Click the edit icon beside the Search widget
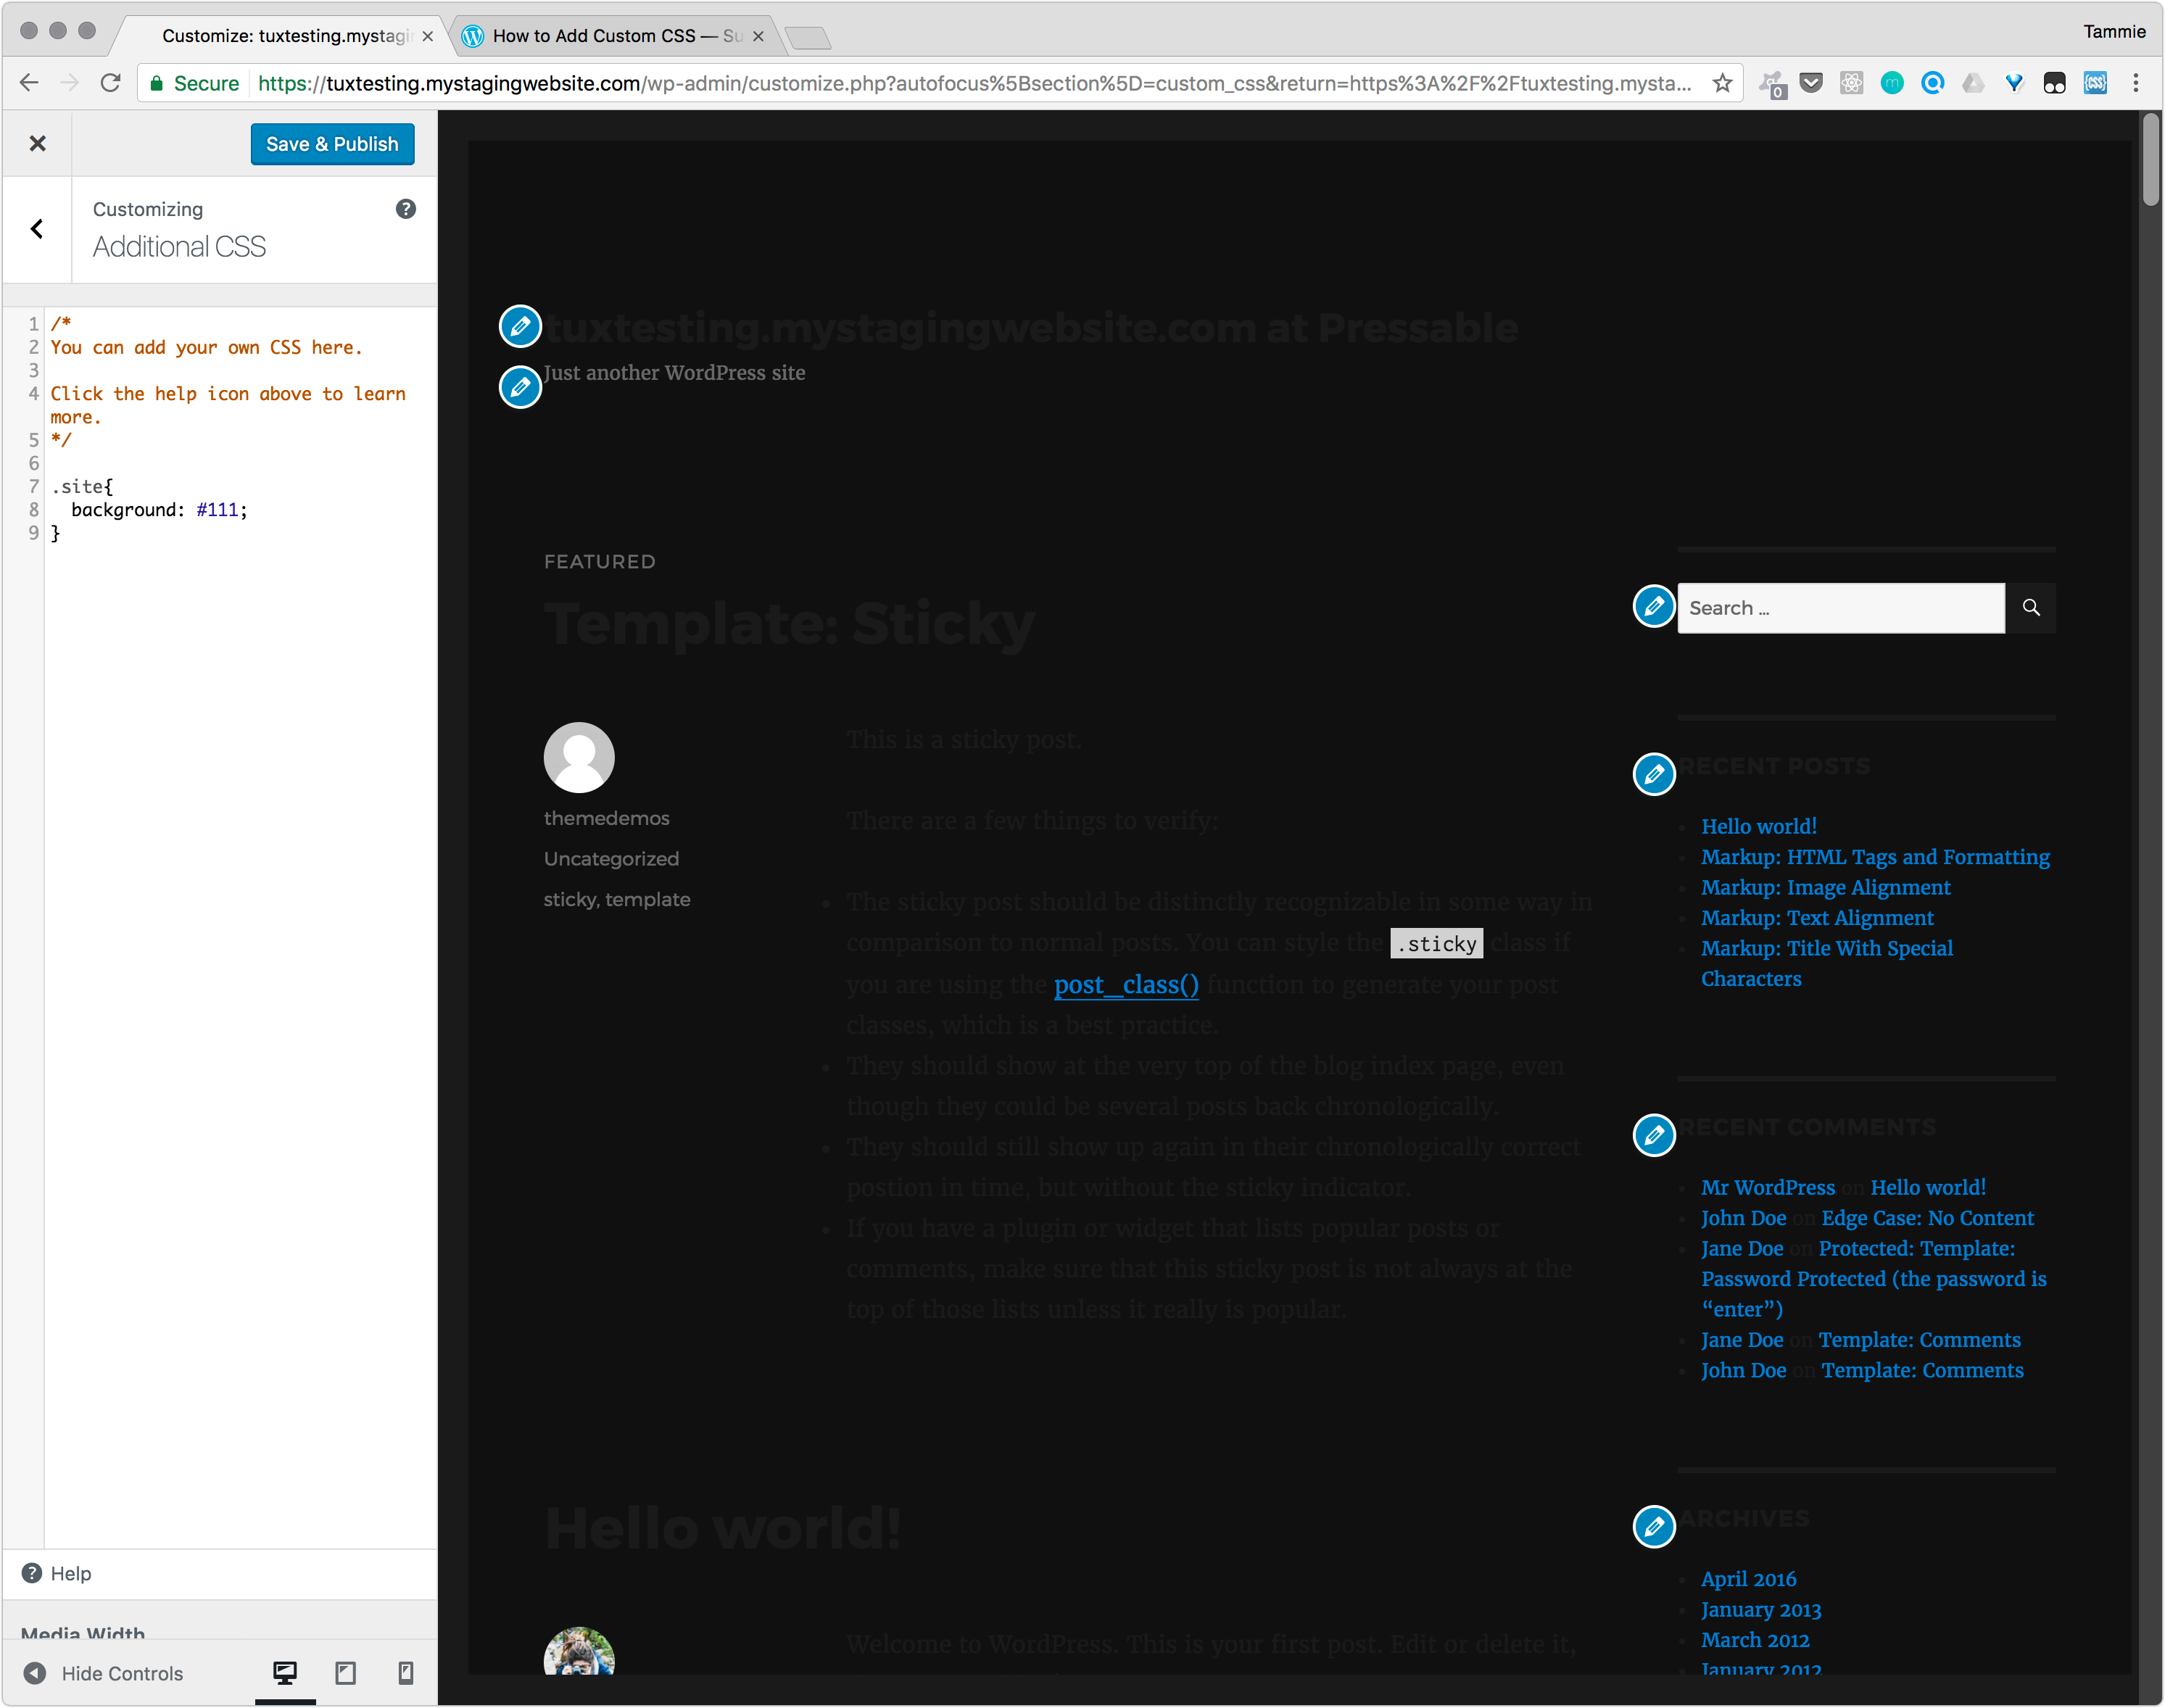Screen dimensions: 2165x1708 1653,606
